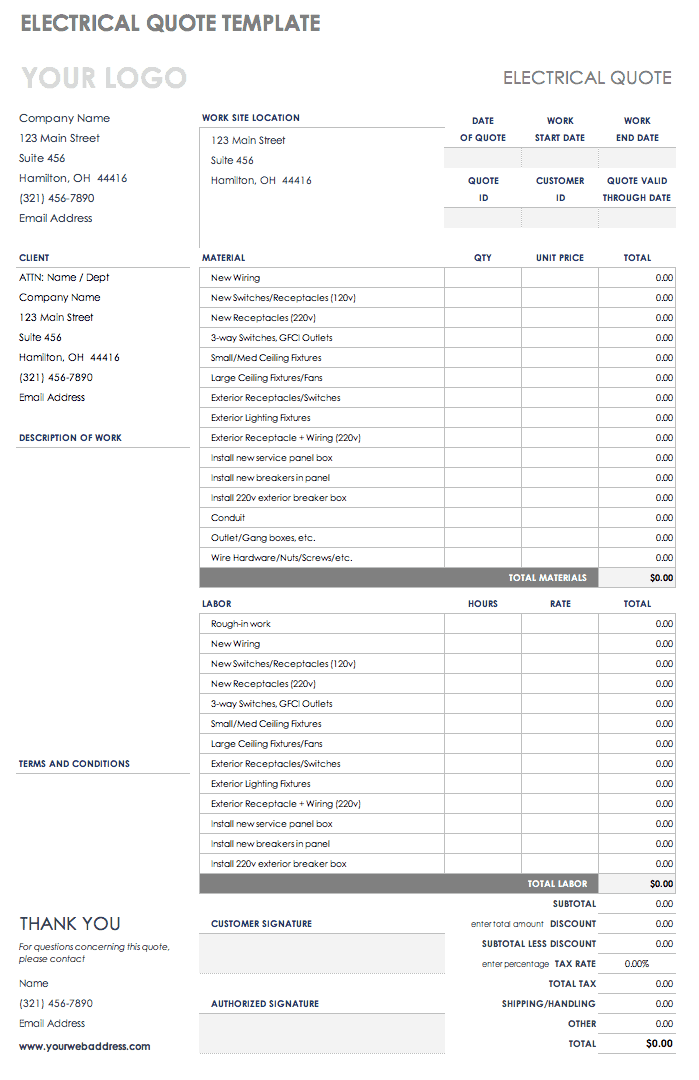Click the YOUR LOGO placeholder
This screenshot has width=699, height=1080.
tap(104, 78)
